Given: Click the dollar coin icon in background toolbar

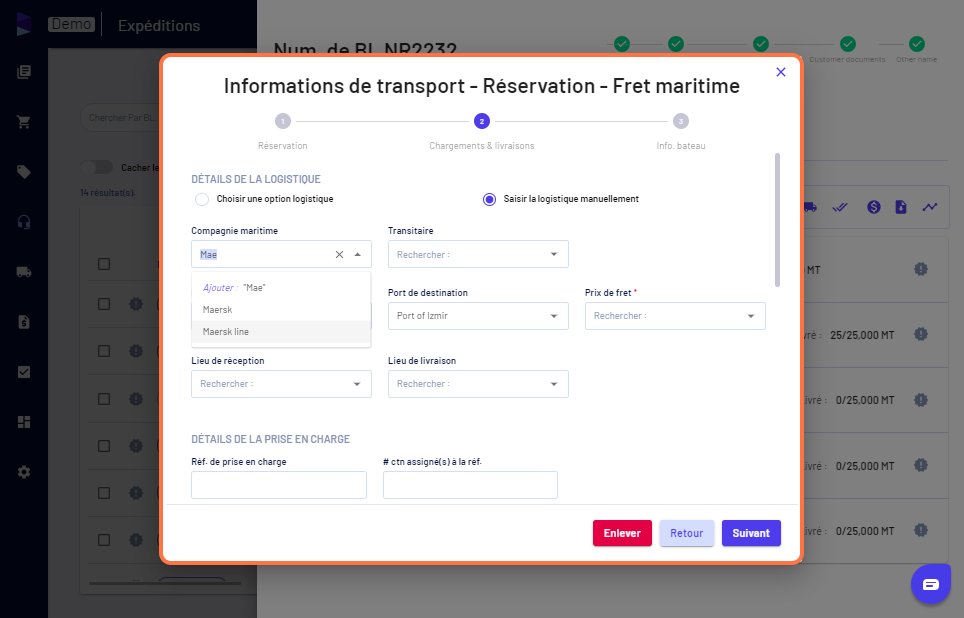Looking at the screenshot, I should click(x=874, y=207).
